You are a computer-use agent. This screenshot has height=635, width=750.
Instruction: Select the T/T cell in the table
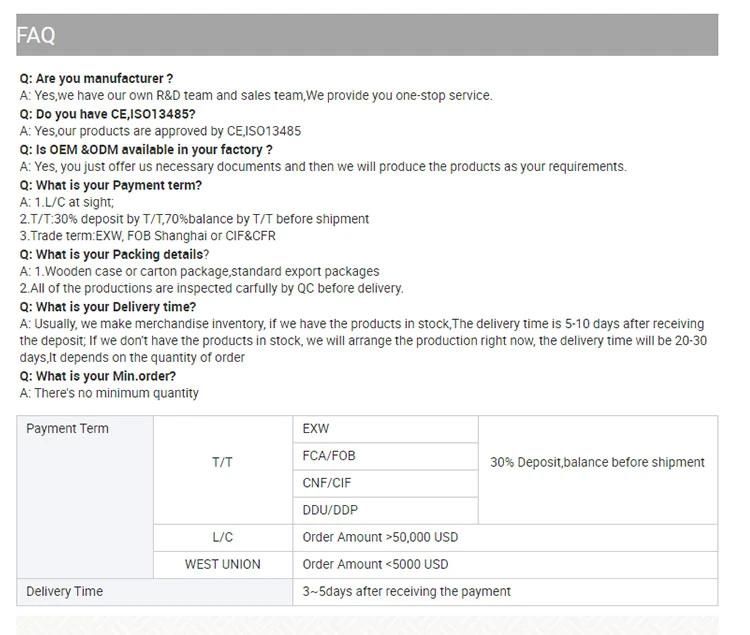pos(223,470)
